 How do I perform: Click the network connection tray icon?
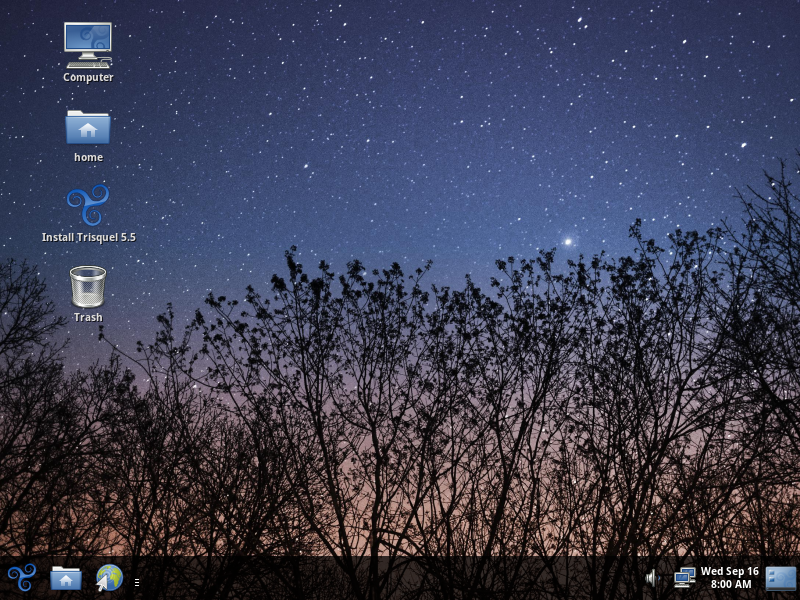pyautogui.click(x=685, y=578)
